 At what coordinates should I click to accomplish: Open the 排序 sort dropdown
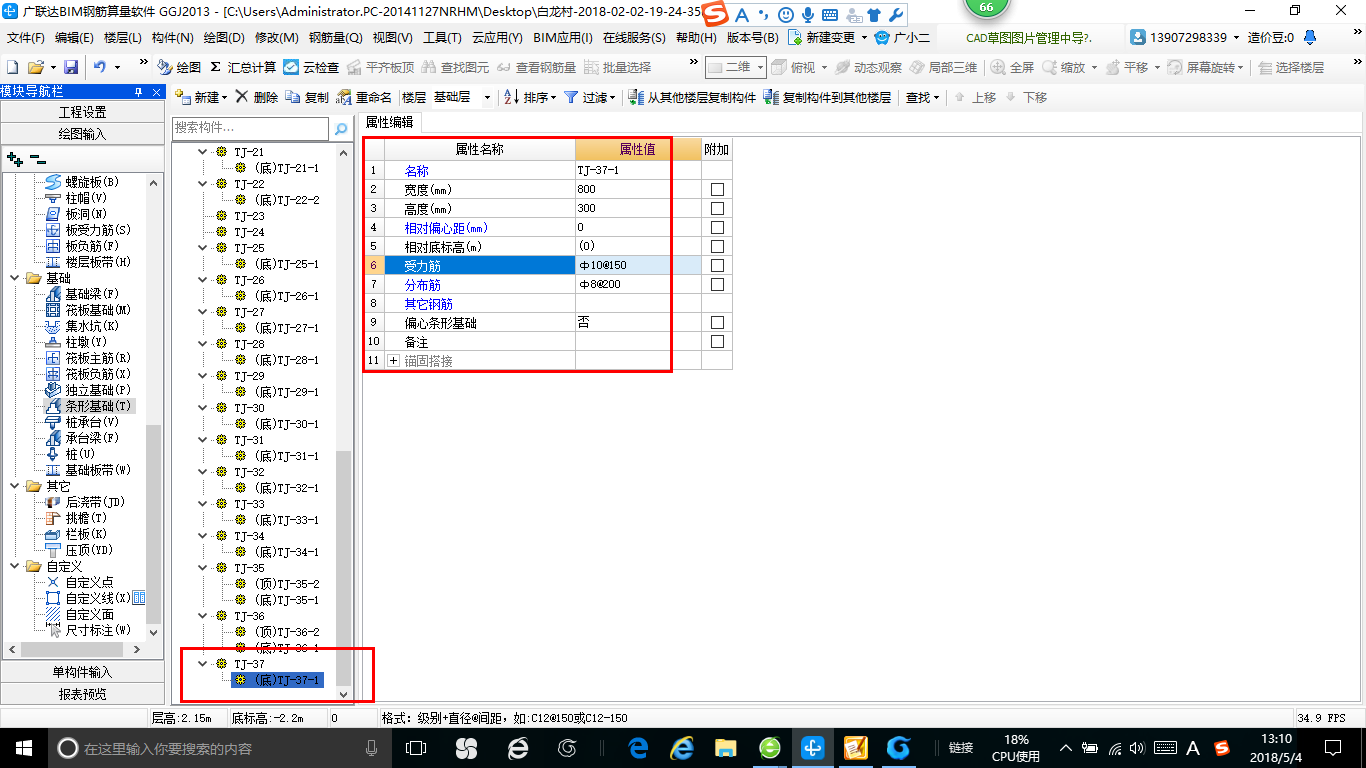pyautogui.click(x=530, y=97)
